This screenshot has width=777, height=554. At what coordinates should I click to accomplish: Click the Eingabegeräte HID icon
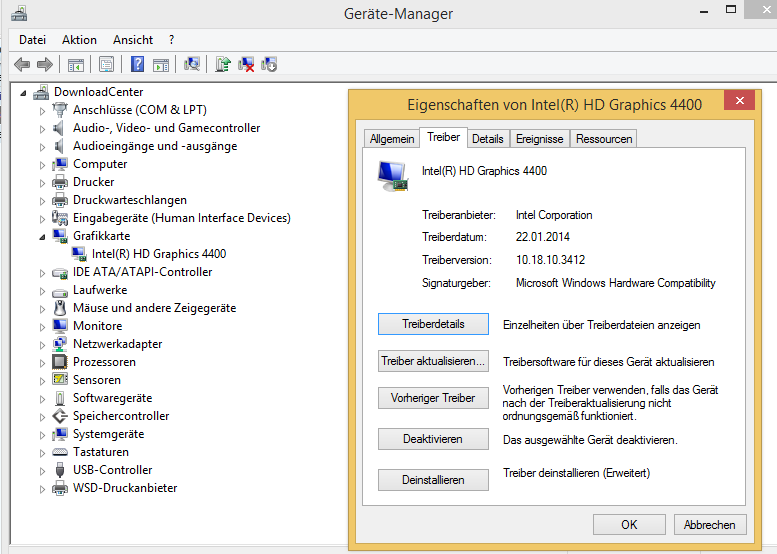coord(60,218)
